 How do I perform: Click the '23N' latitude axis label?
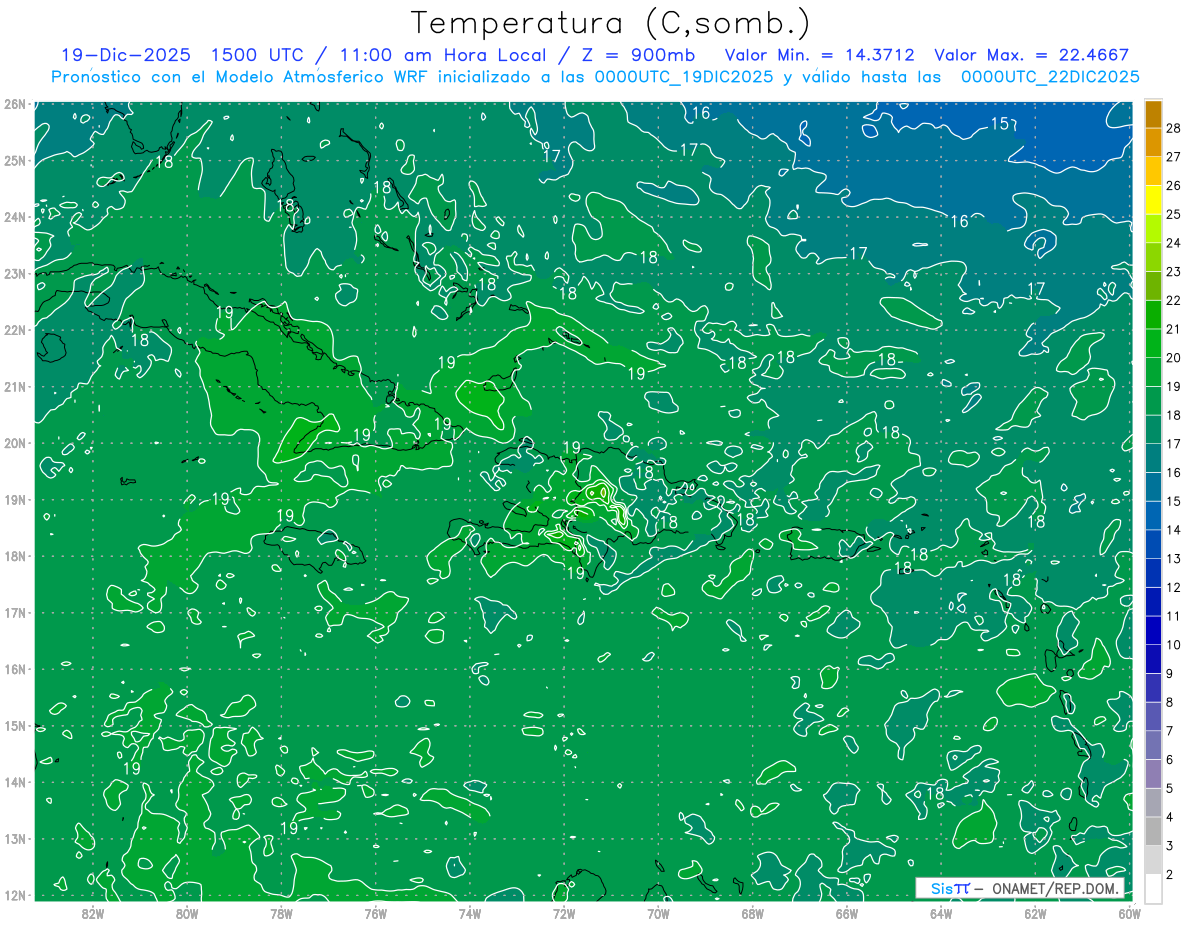pyautogui.click(x=16, y=273)
